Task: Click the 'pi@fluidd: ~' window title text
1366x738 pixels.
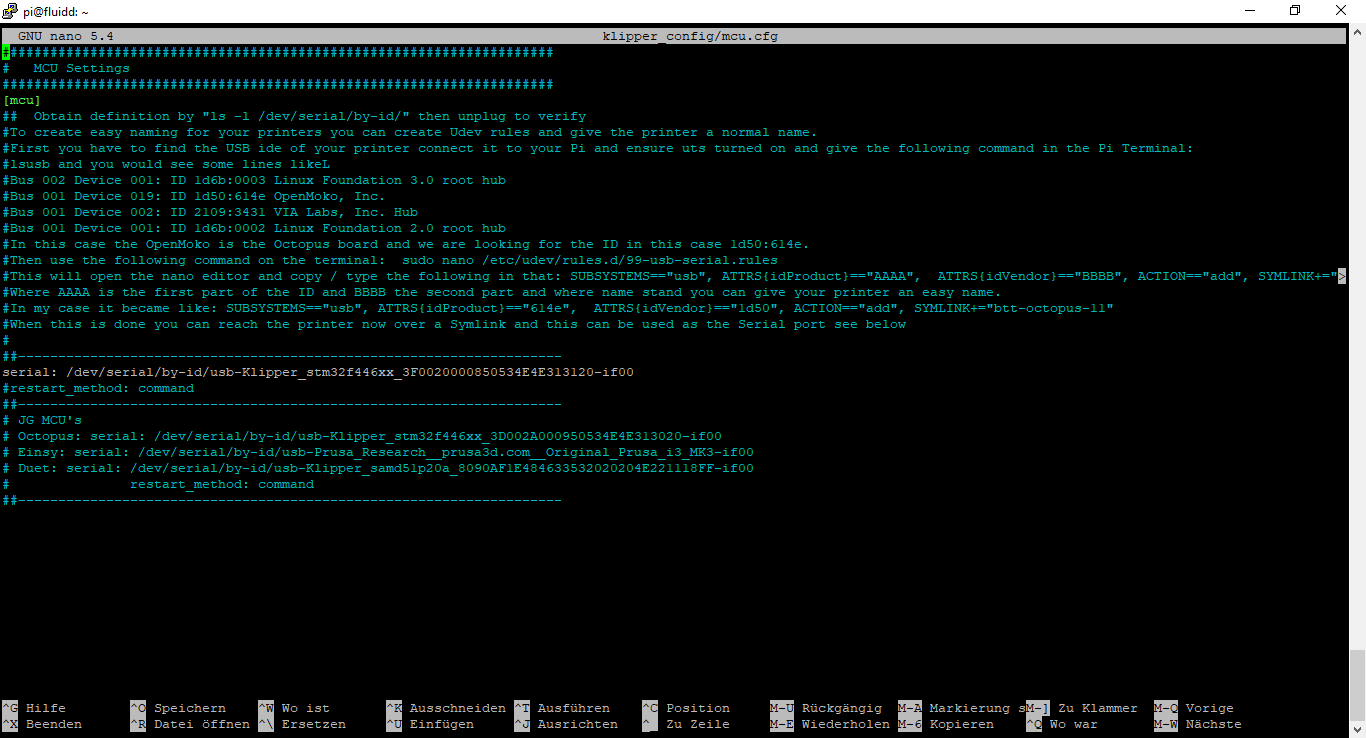Action: 55,11
